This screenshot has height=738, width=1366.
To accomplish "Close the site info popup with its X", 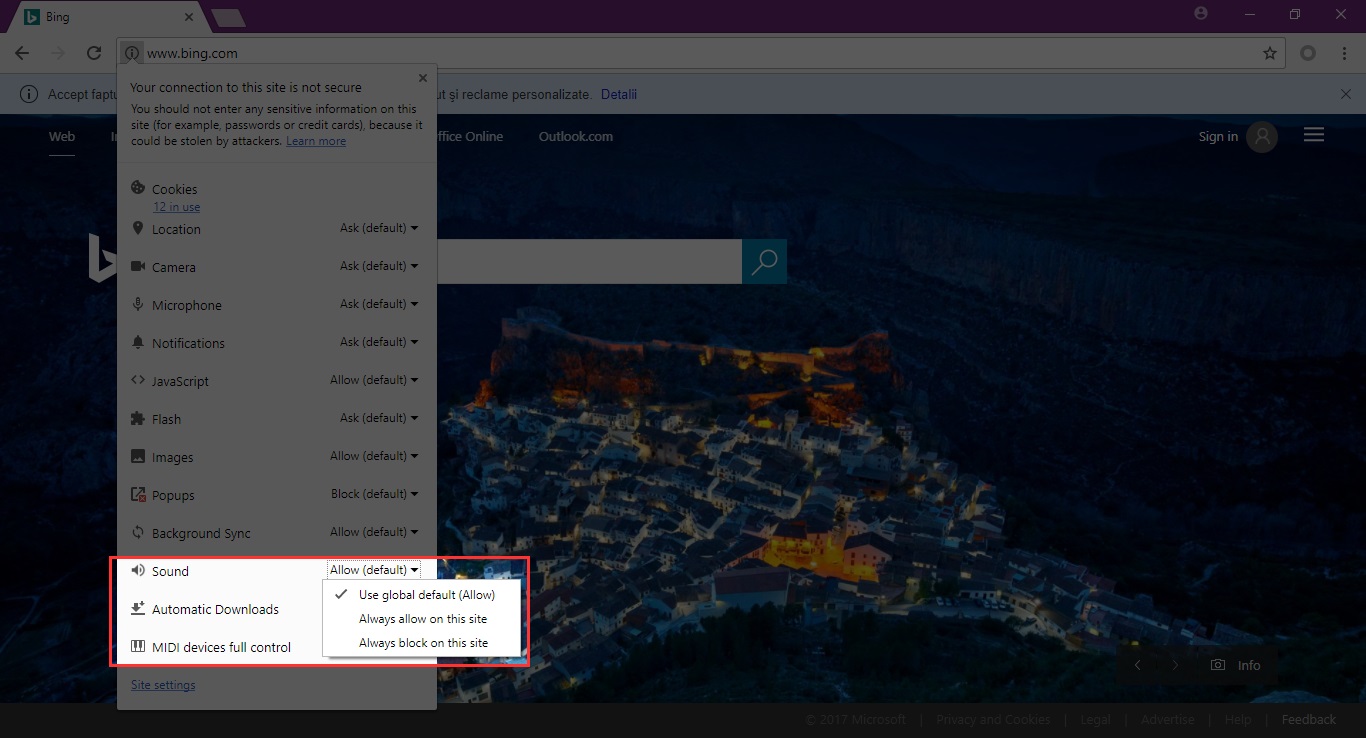I will pyautogui.click(x=423, y=78).
